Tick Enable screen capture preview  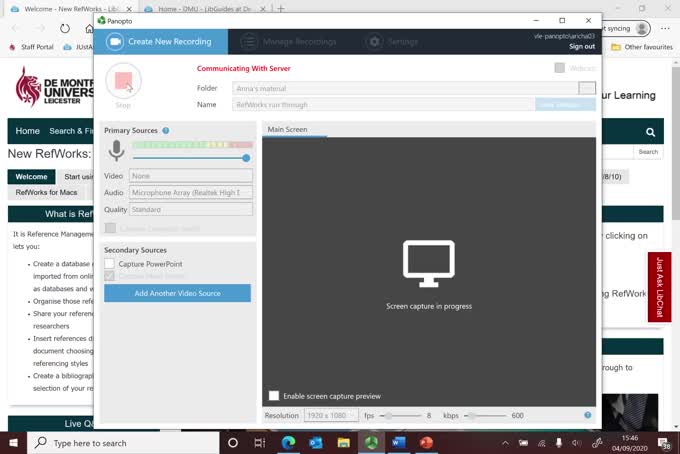point(274,395)
